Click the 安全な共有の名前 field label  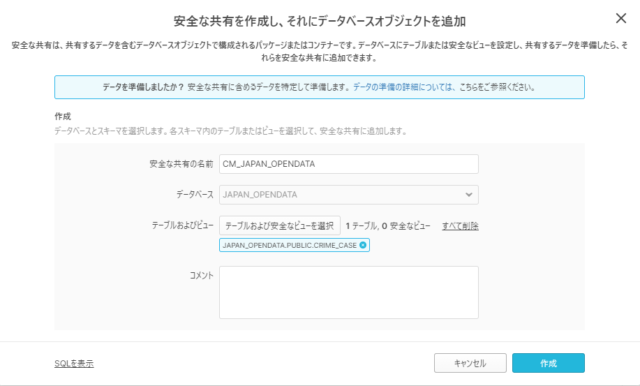tap(181, 164)
